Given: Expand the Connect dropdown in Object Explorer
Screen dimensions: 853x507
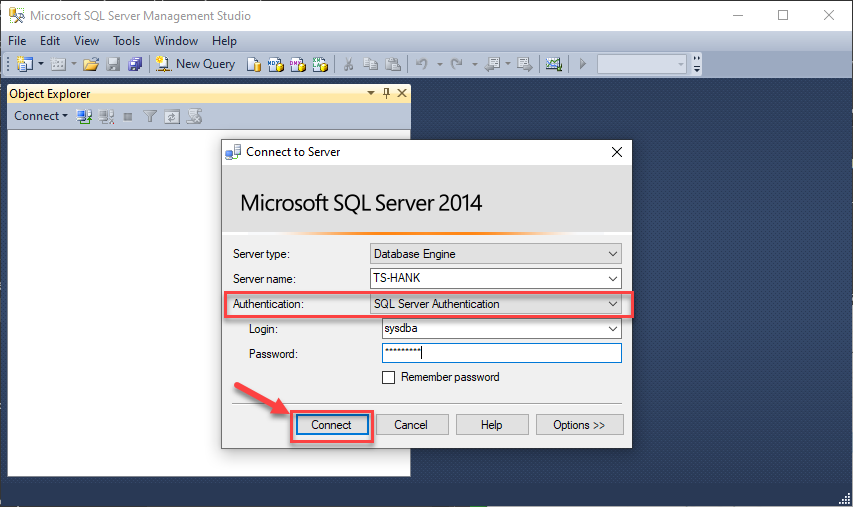Looking at the screenshot, I should click(x=41, y=116).
